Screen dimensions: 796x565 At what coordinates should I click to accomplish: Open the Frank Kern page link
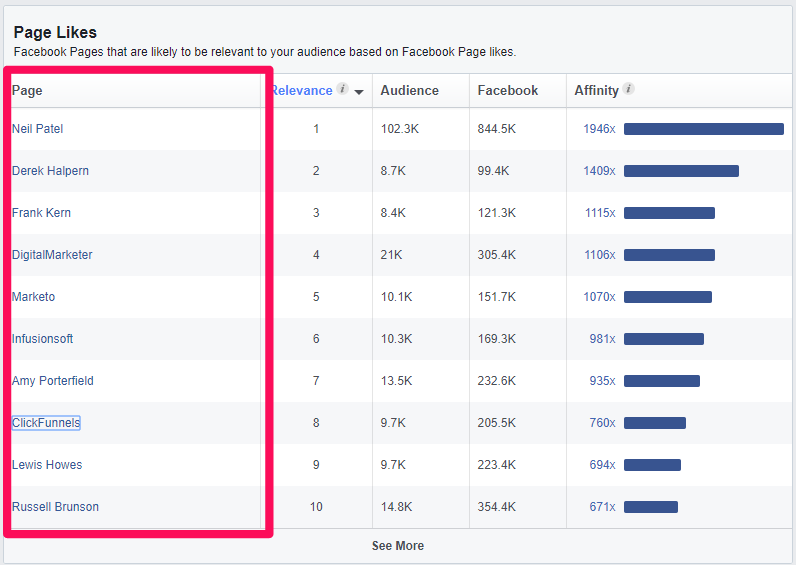[41, 213]
